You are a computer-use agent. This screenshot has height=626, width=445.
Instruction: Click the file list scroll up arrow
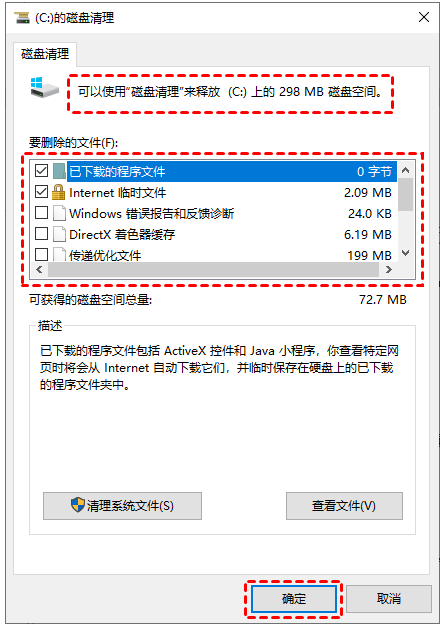[405, 170]
